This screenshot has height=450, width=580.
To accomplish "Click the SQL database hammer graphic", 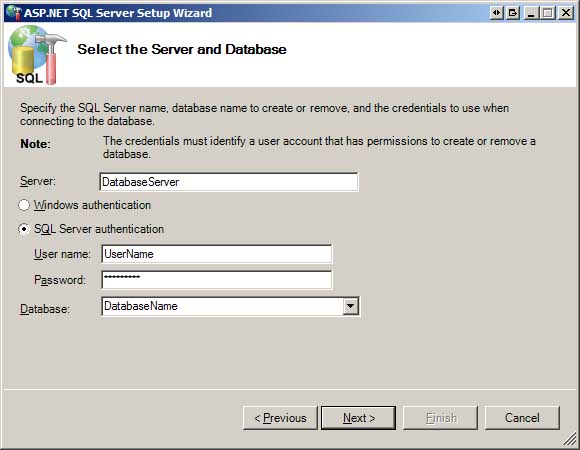I will tap(36, 55).
